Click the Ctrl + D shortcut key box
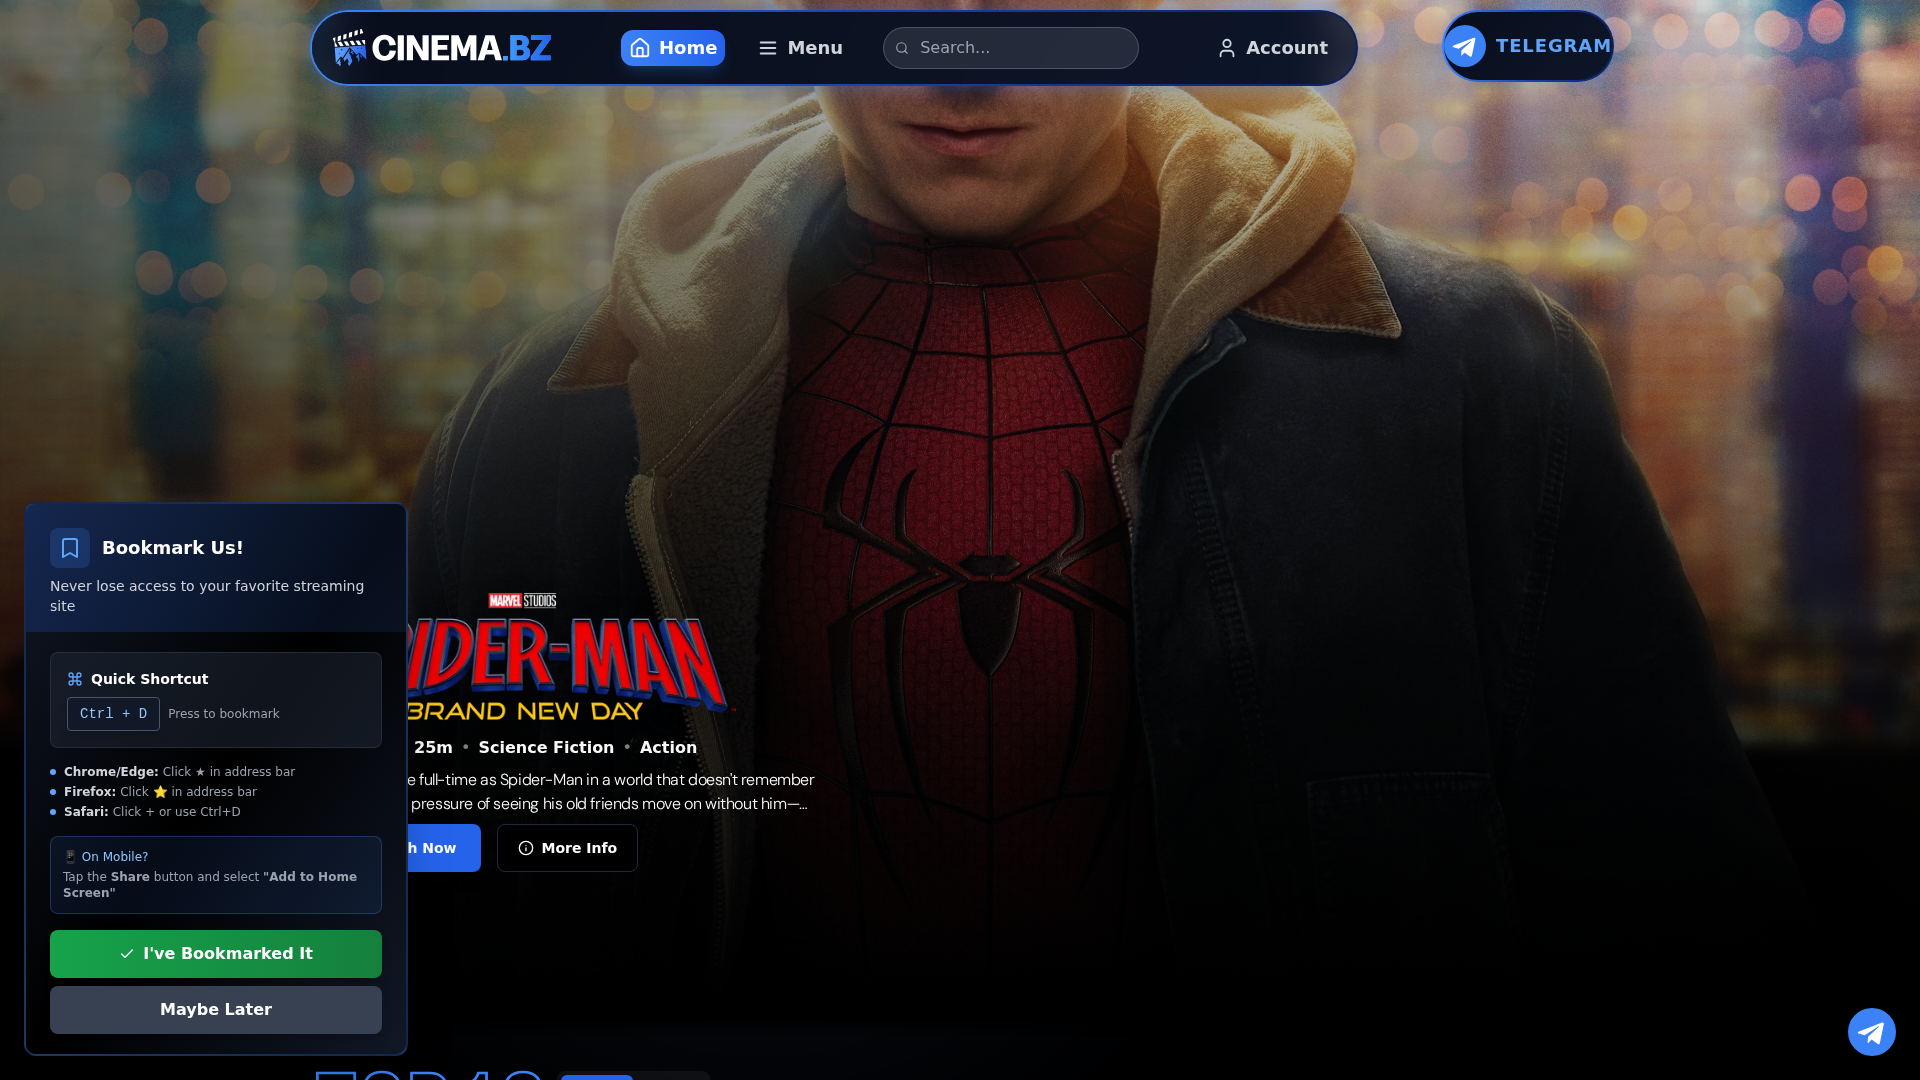The image size is (1920, 1080). coord(113,714)
